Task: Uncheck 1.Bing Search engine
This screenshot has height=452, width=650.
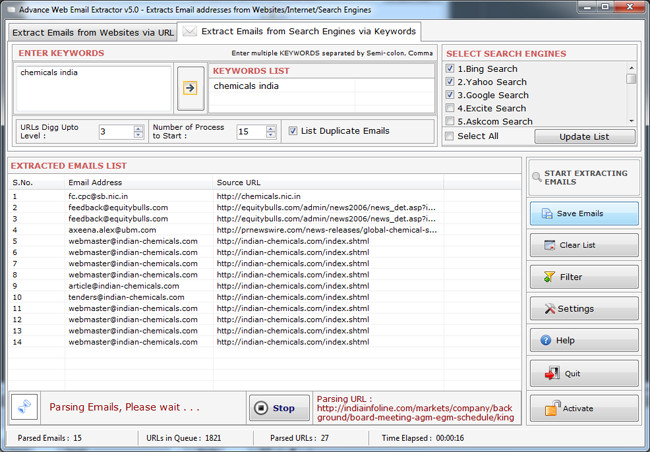Action: pyautogui.click(x=450, y=68)
